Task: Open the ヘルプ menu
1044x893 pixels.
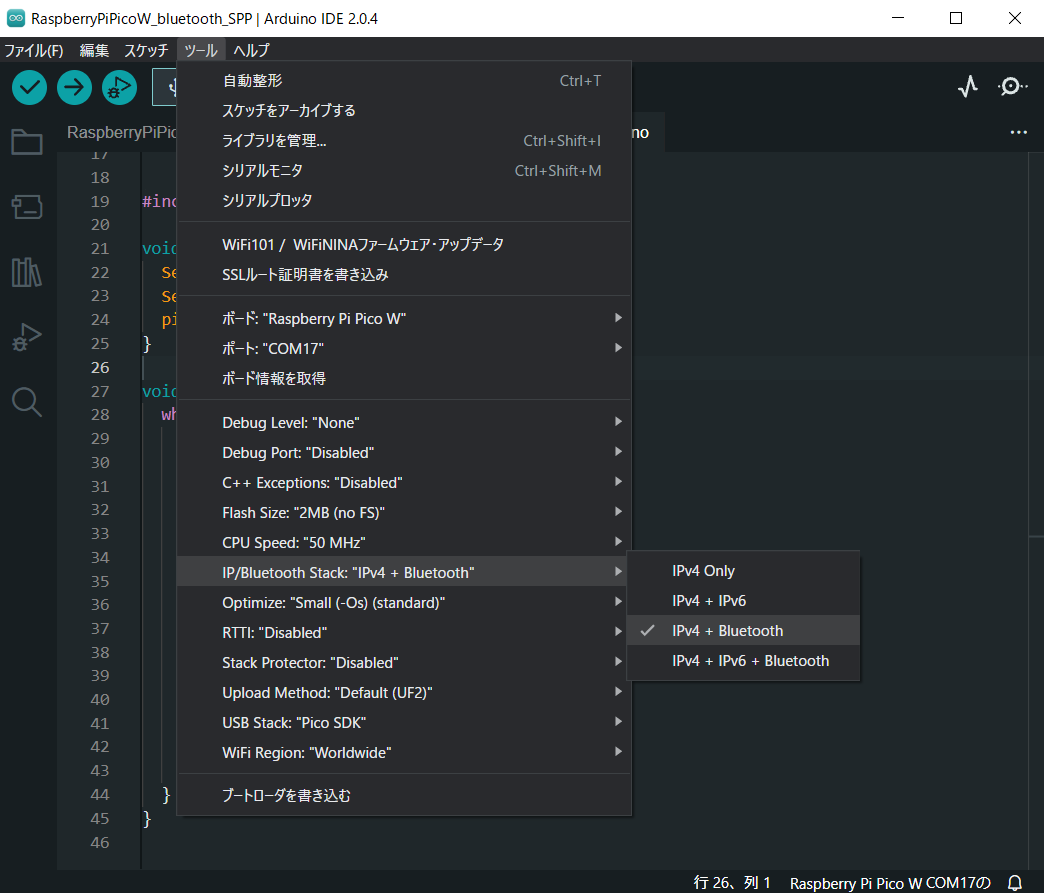Action: tap(251, 50)
